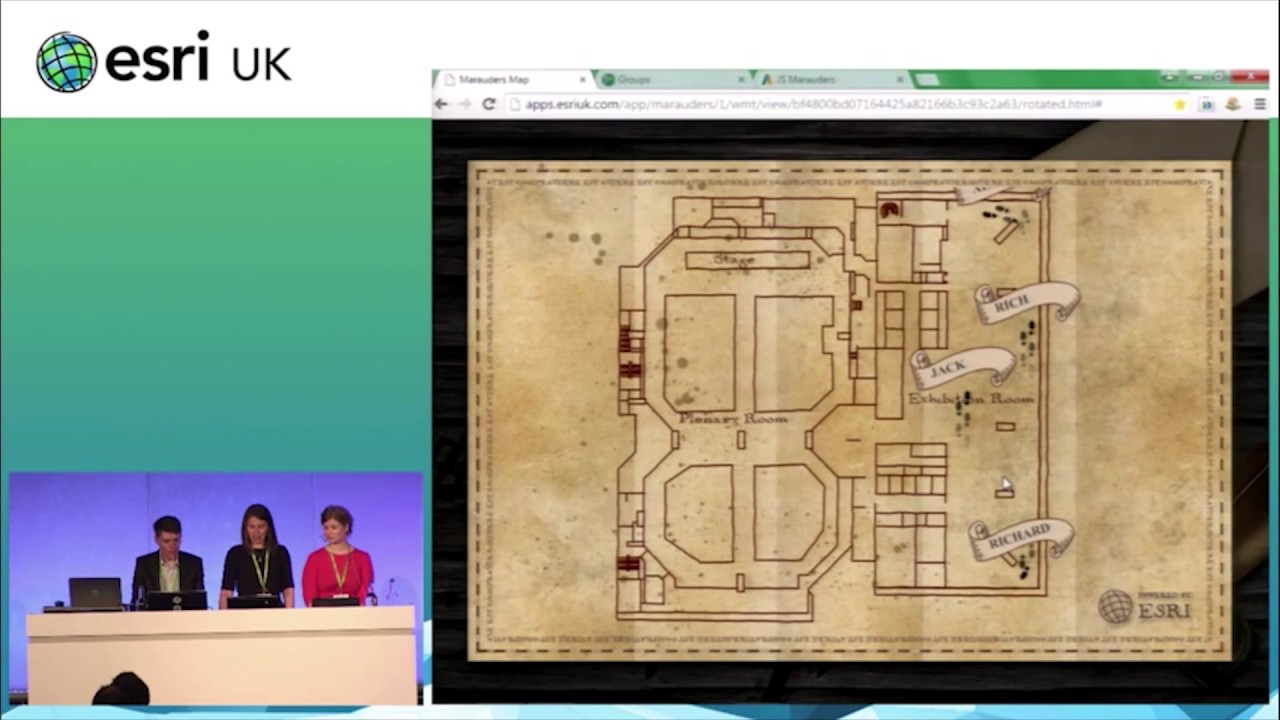Image resolution: width=1280 pixels, height=720 pixels.
Task: Click the esri UK globe logo
Action: click(x=66, y=62)
